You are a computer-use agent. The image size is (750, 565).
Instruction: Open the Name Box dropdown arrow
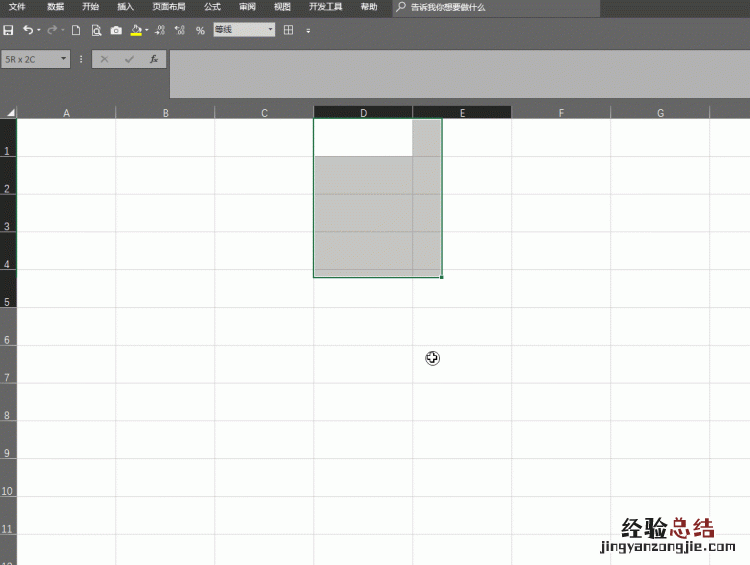(64, 59)
